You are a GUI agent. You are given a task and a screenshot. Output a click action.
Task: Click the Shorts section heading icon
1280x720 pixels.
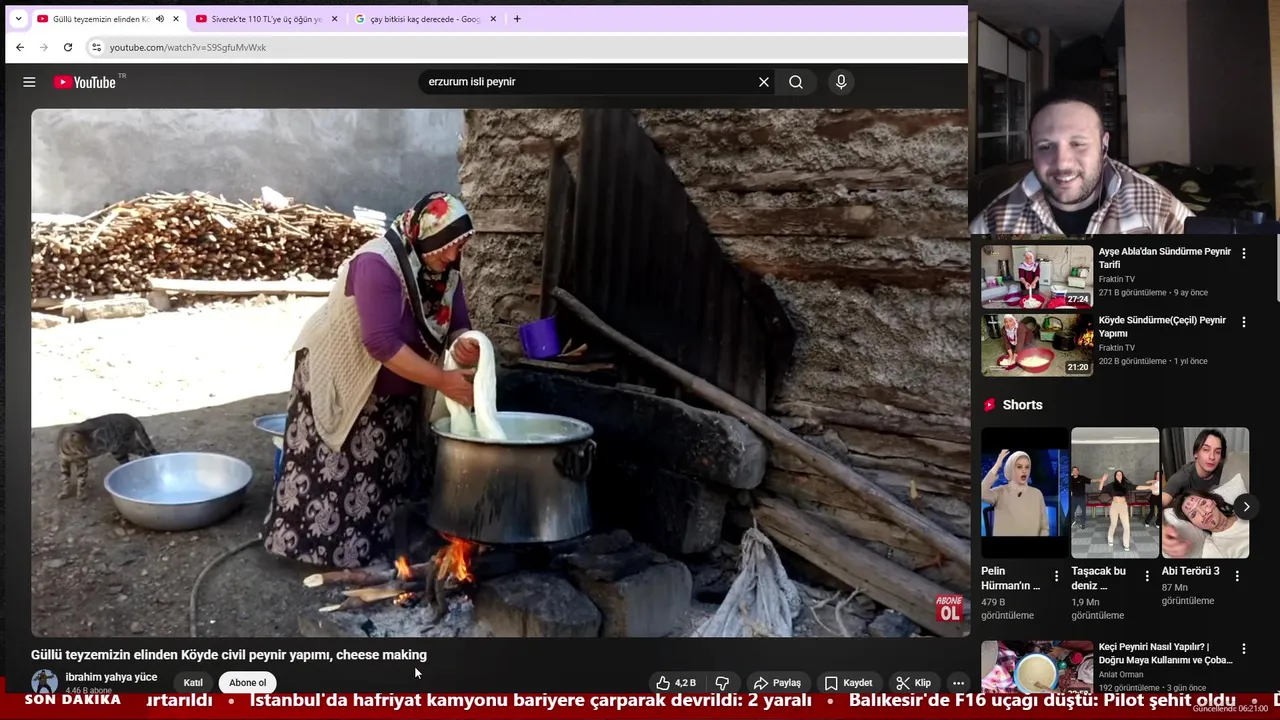click(x=990, y=405)
